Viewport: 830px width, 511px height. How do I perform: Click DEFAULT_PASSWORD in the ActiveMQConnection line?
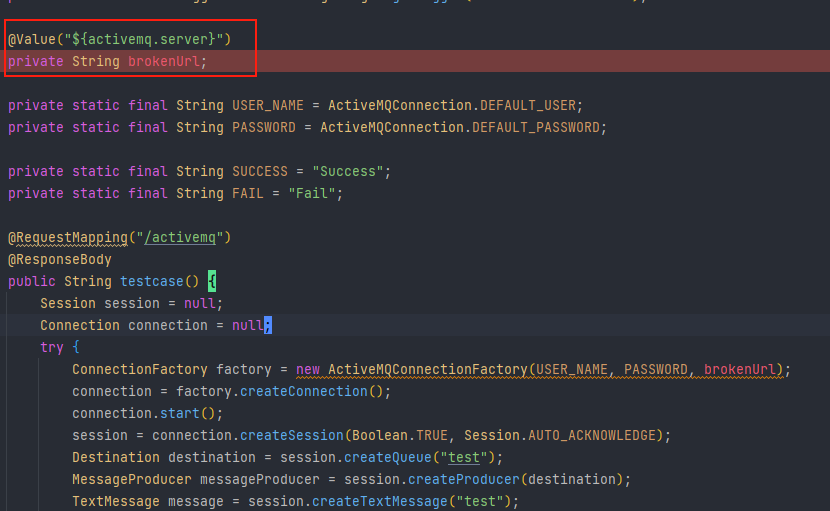coord(535,128)
